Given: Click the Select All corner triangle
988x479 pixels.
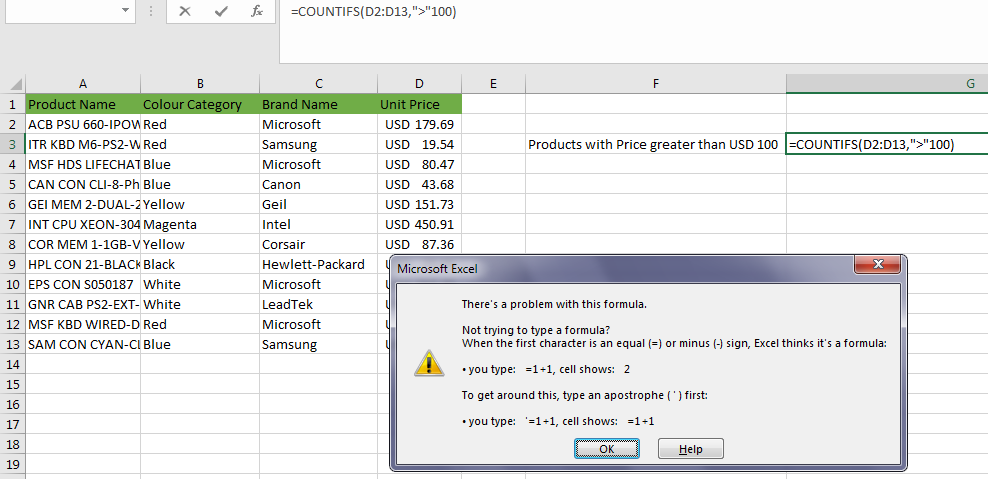Looking at the screenshot, I should tap(16, 84).
